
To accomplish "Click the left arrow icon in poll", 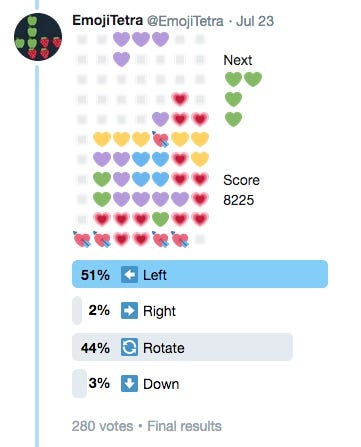I will (x=129, y=275).
